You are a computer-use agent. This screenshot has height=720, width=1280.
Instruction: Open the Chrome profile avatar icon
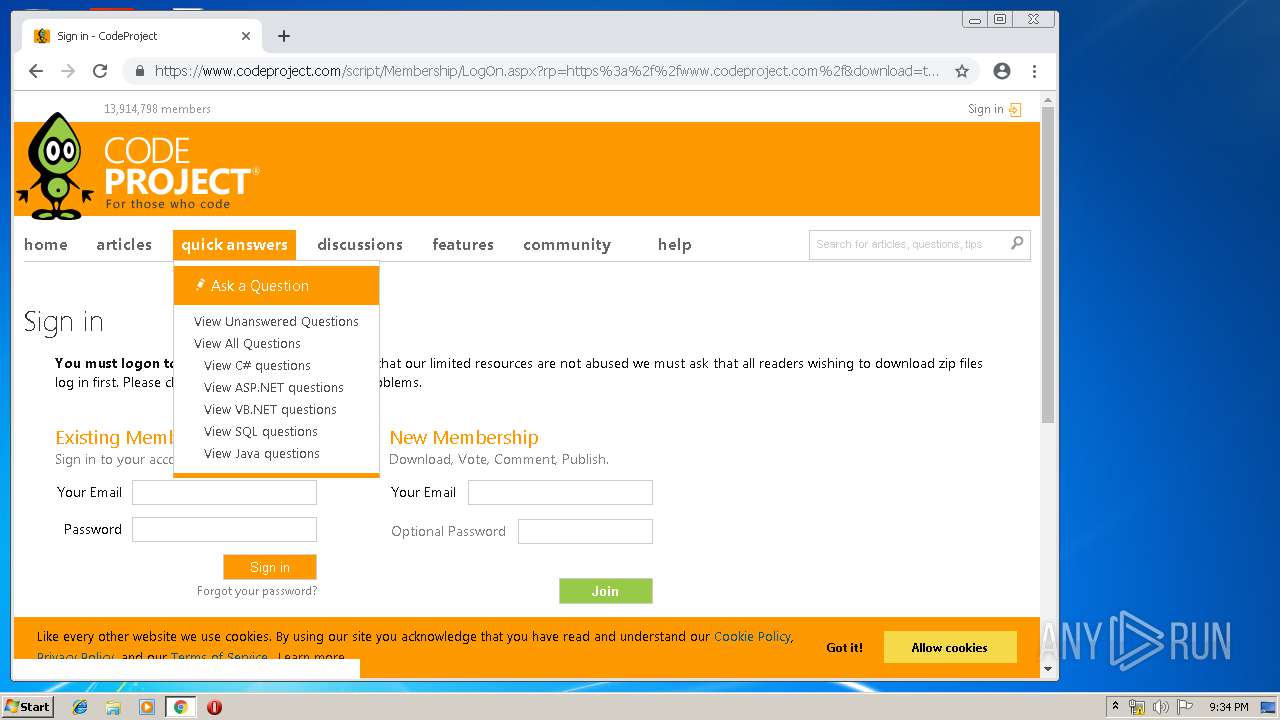(x=1002, y=71)
